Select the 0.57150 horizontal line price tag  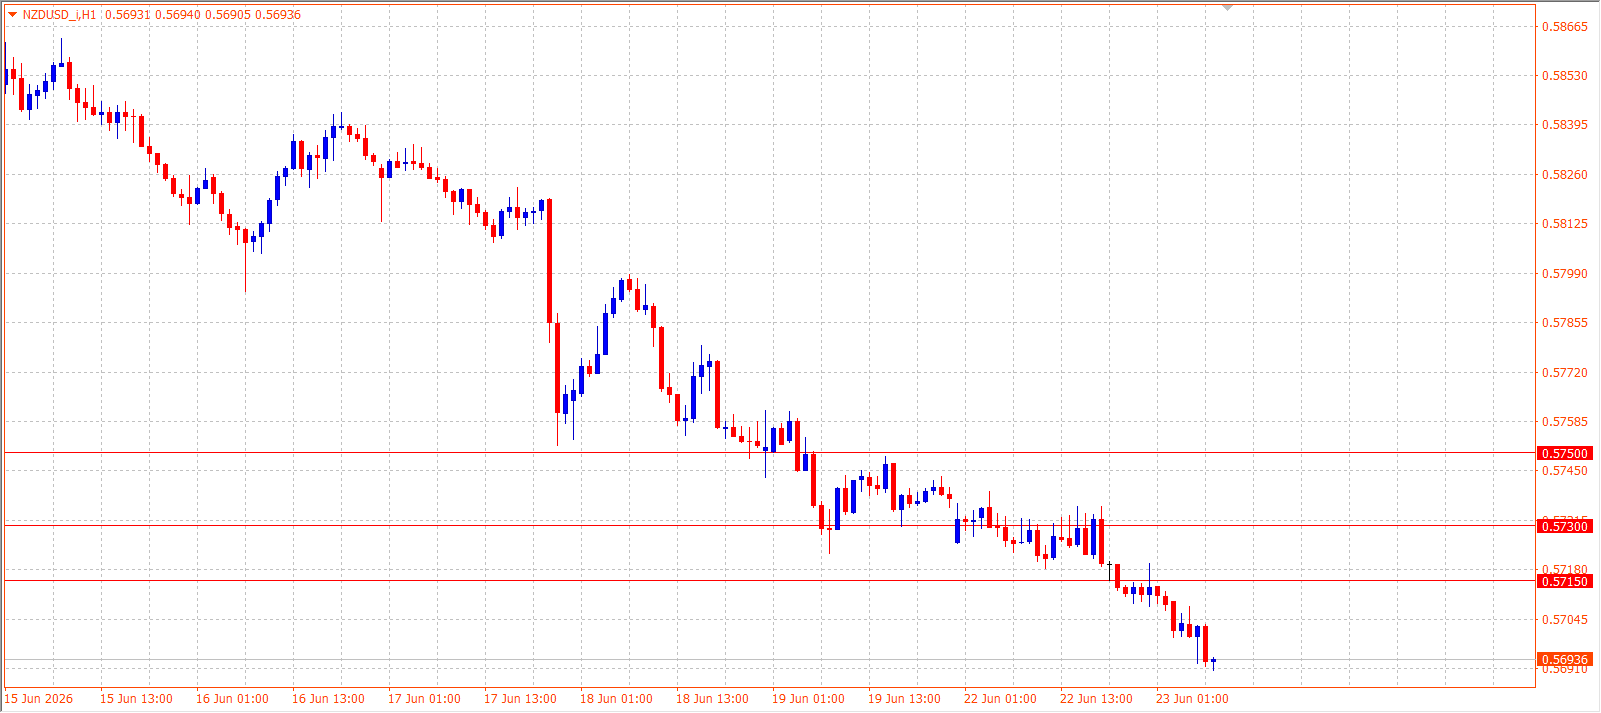[x=1564, y=581]
